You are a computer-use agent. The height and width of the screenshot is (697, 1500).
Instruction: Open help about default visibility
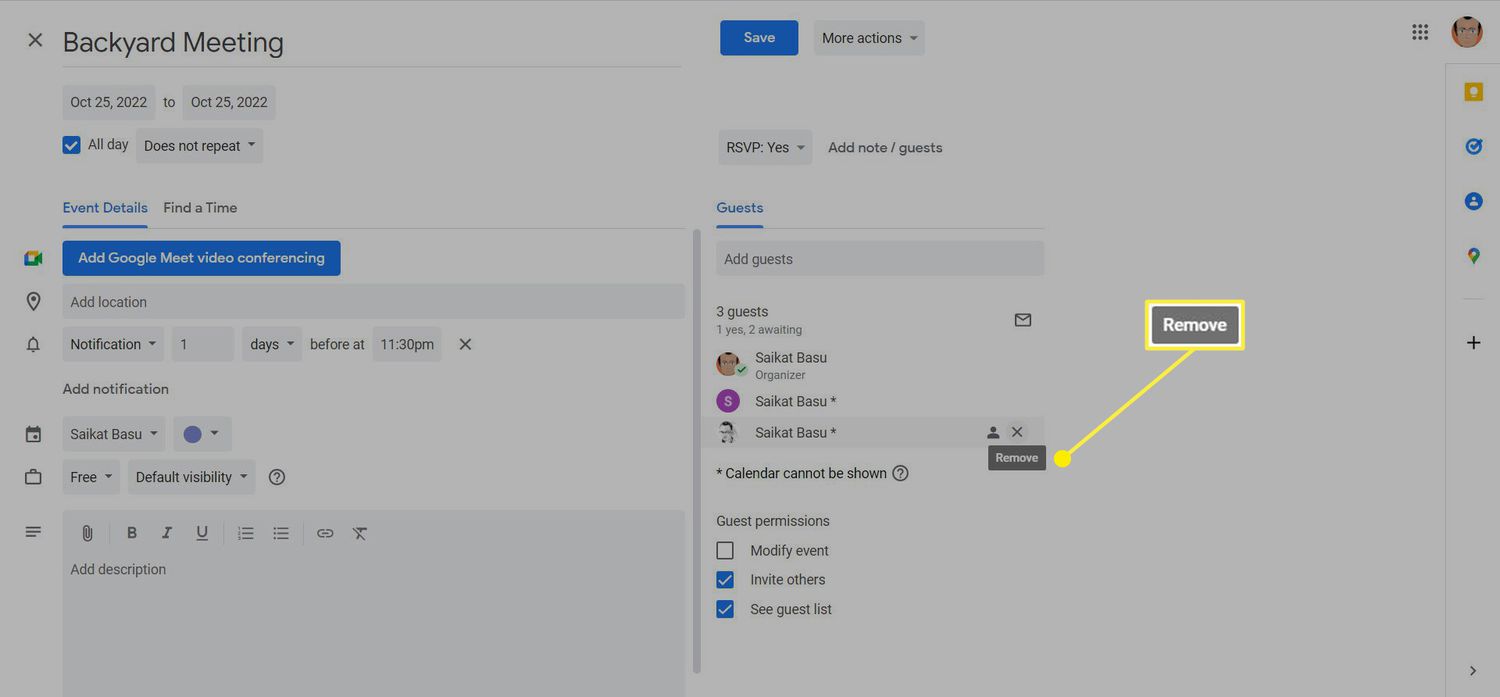277,477
